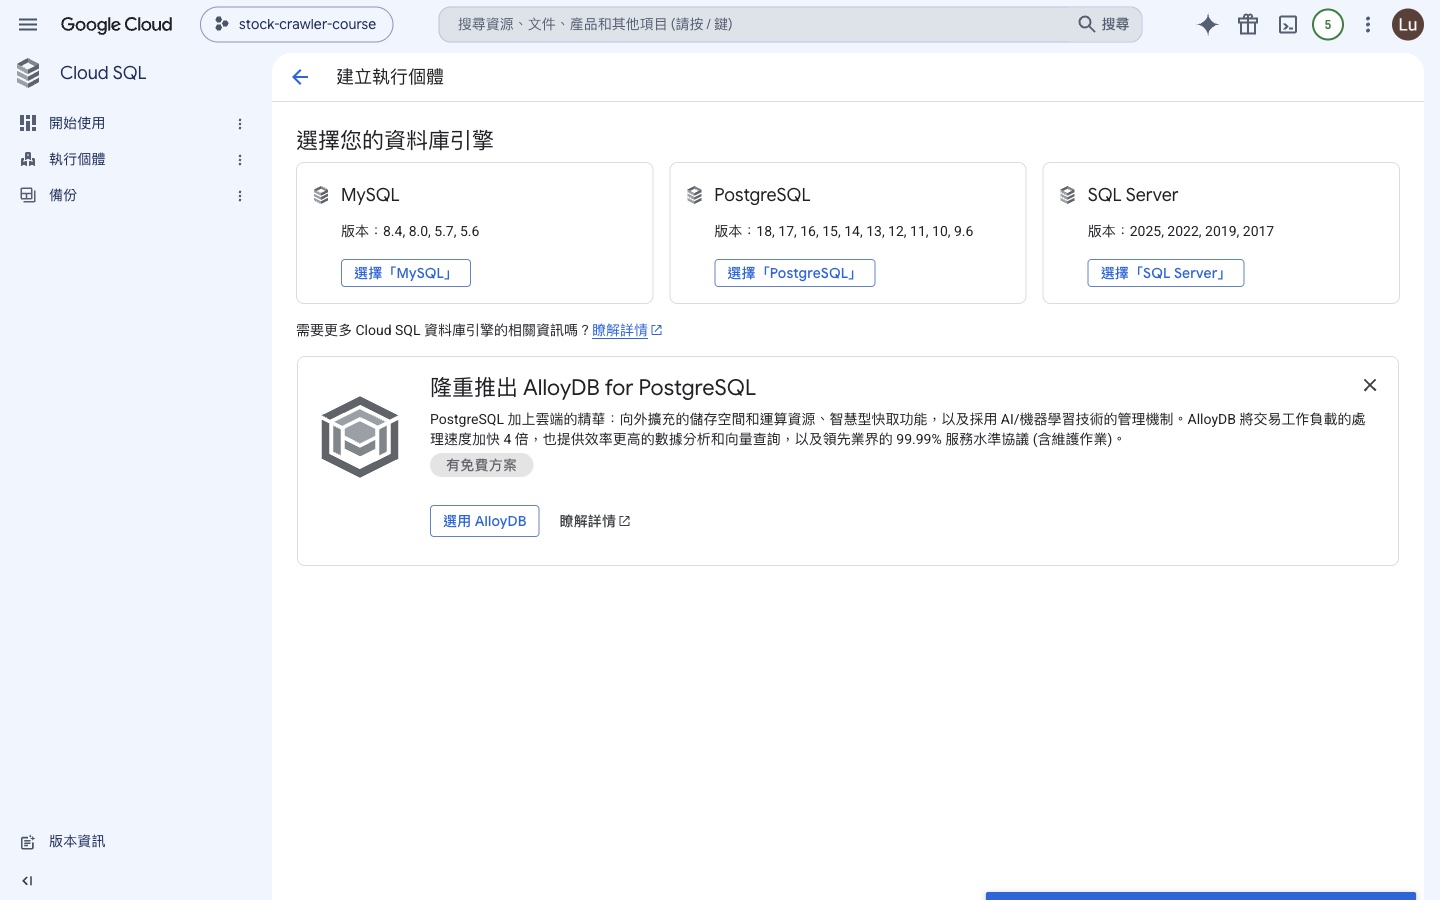Image resolution: width=1440 pixels, height=900 pixels.
Task: Click the 隆重推出 AlloyDB for PostgreSQL heading
Action: (593, 387)
